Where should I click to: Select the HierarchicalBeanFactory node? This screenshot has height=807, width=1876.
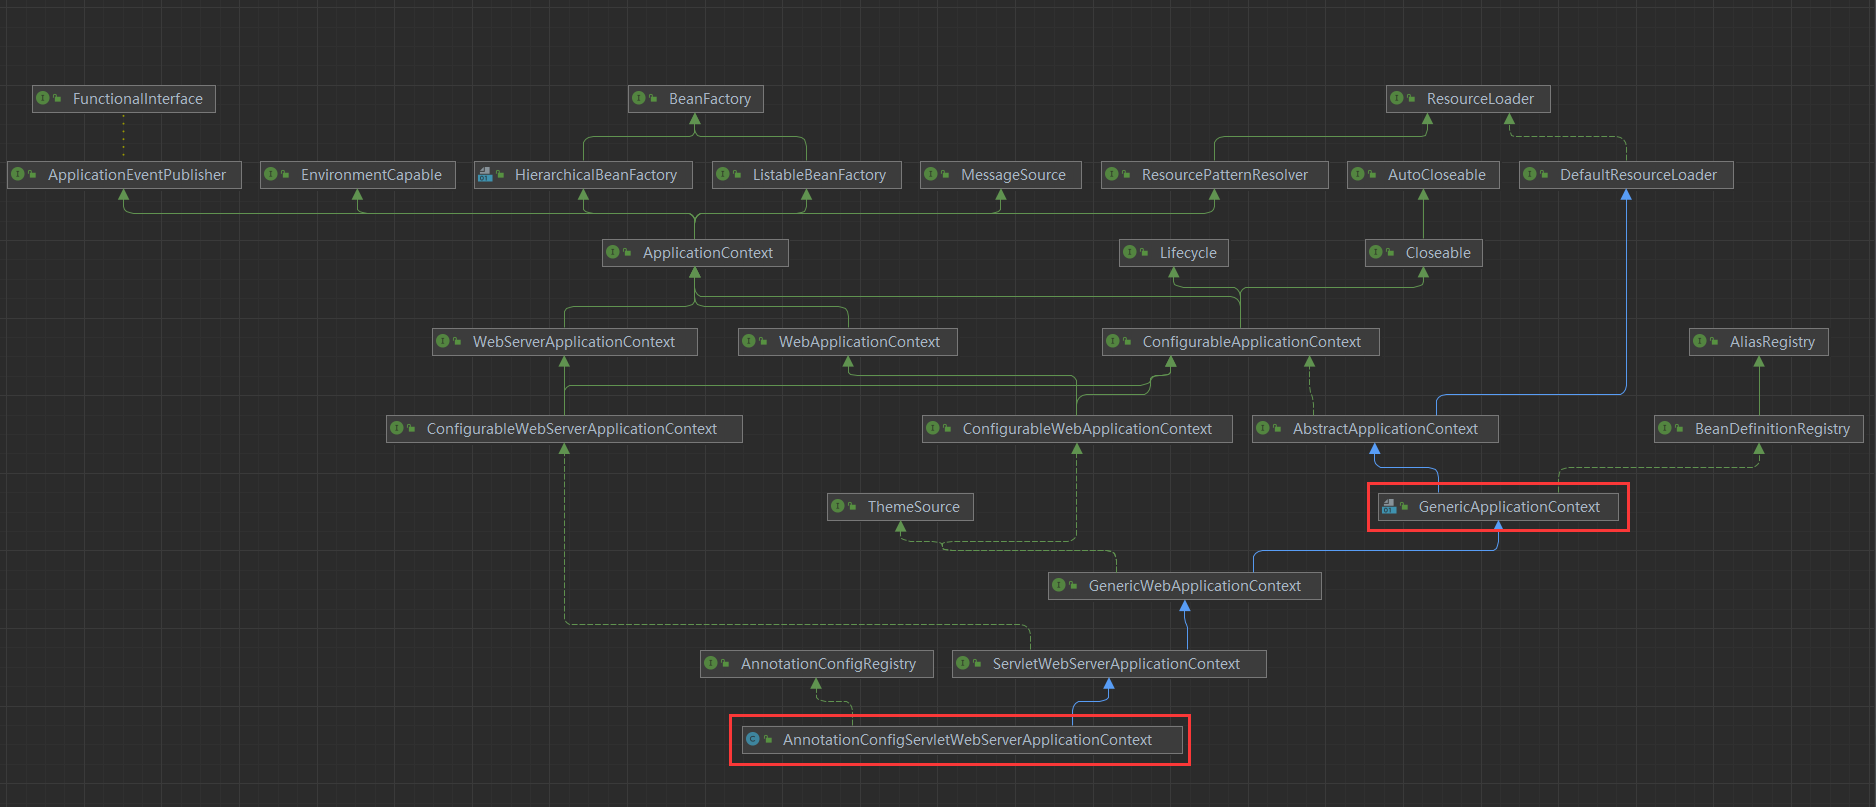[584, 175]
